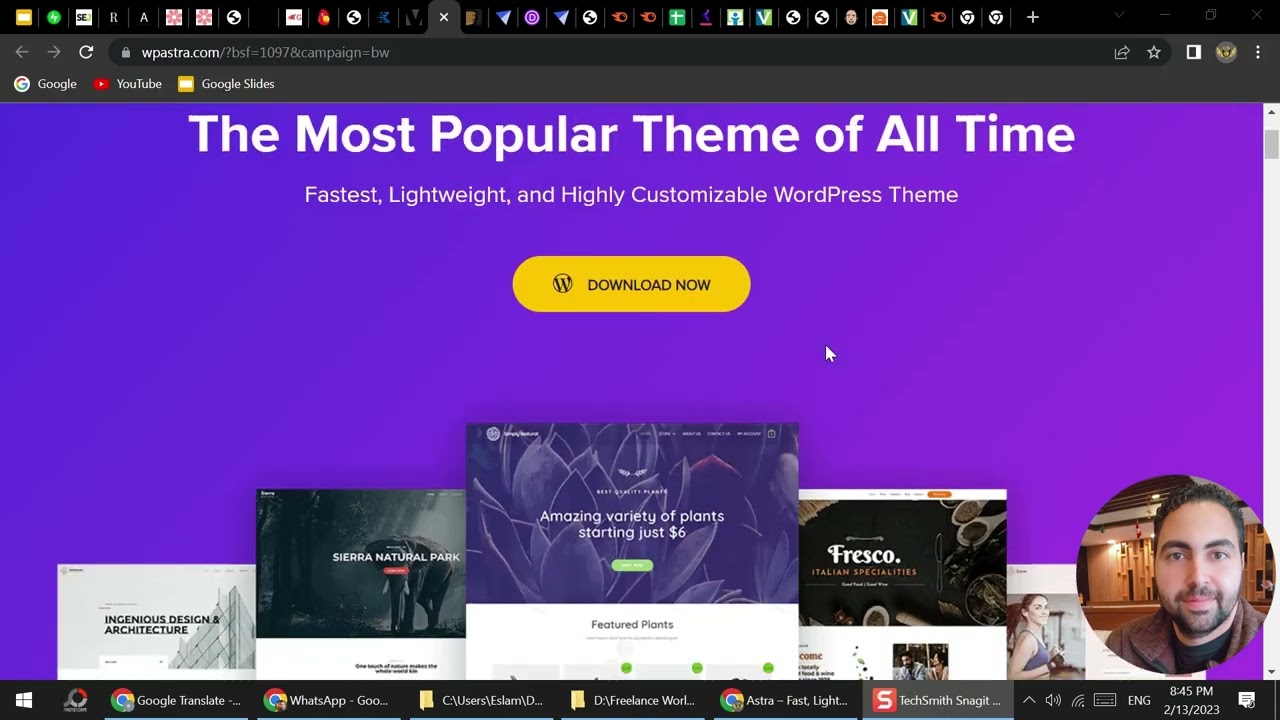Screen dimensions: 1280x720
Task: Open the plants store demo thumbnail
Action: (x=632, y=550)
